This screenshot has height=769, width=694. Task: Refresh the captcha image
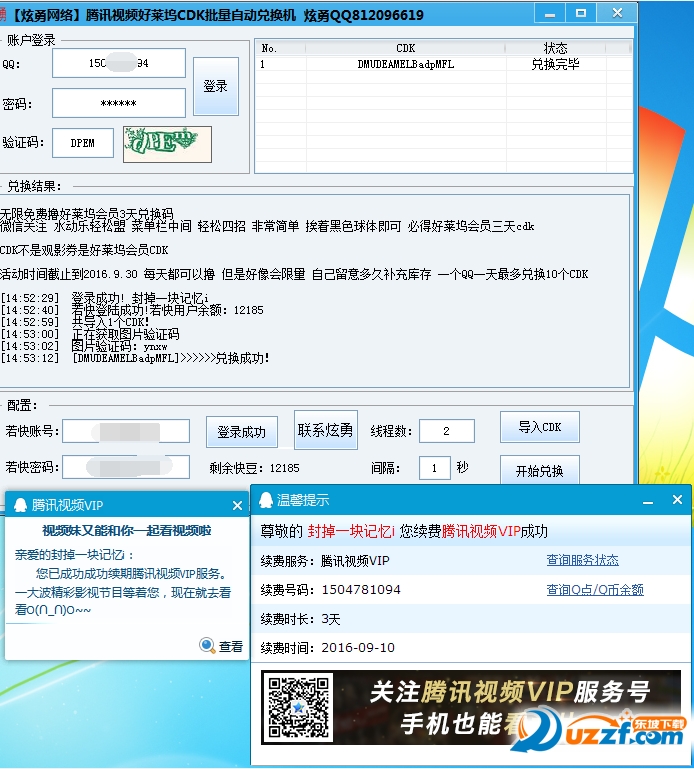point(167,144)
